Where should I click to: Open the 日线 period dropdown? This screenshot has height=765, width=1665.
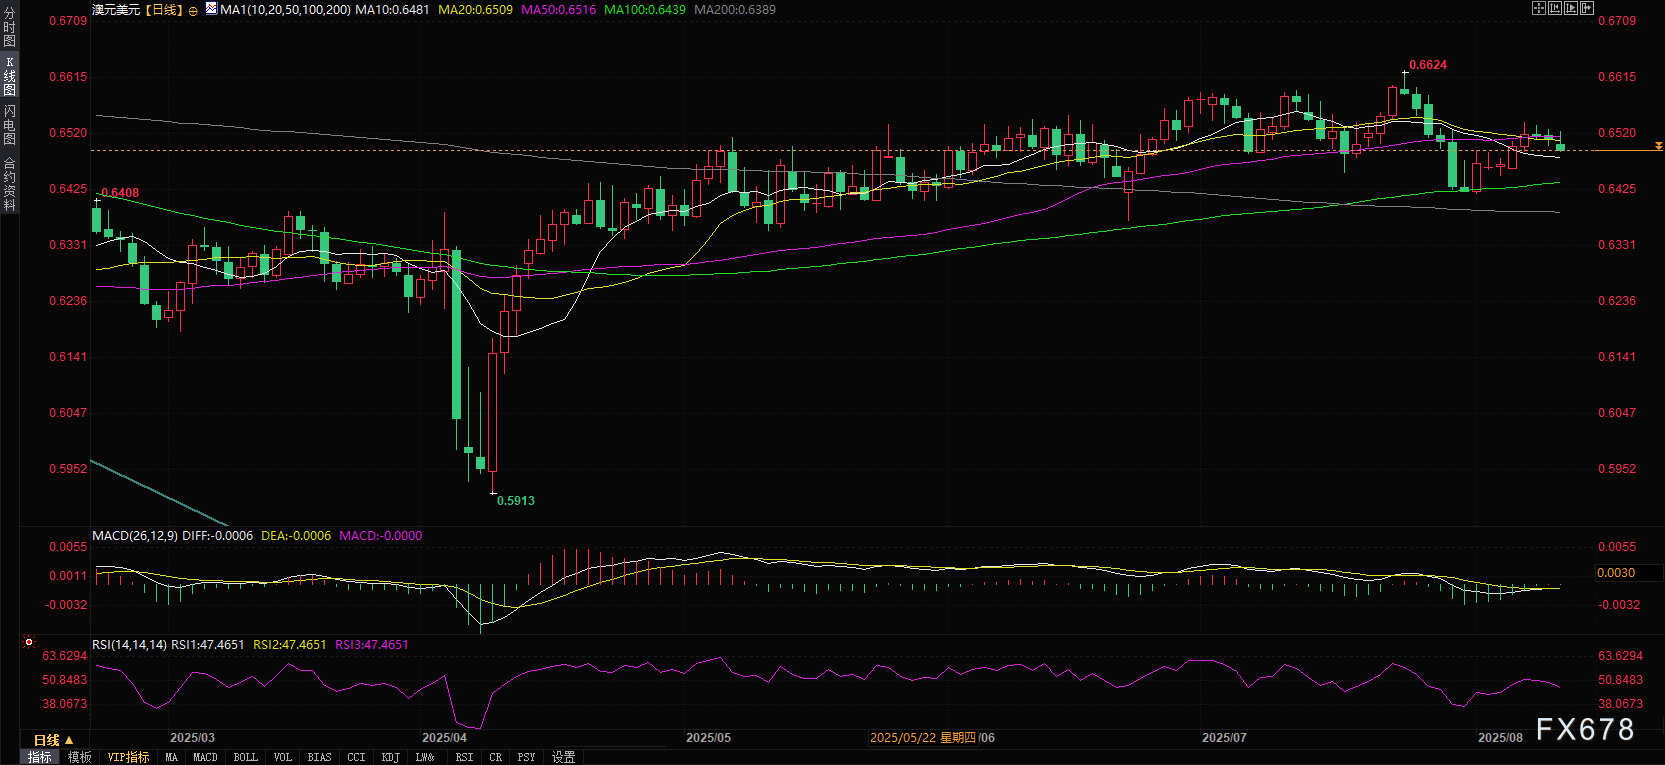[53, 740]
